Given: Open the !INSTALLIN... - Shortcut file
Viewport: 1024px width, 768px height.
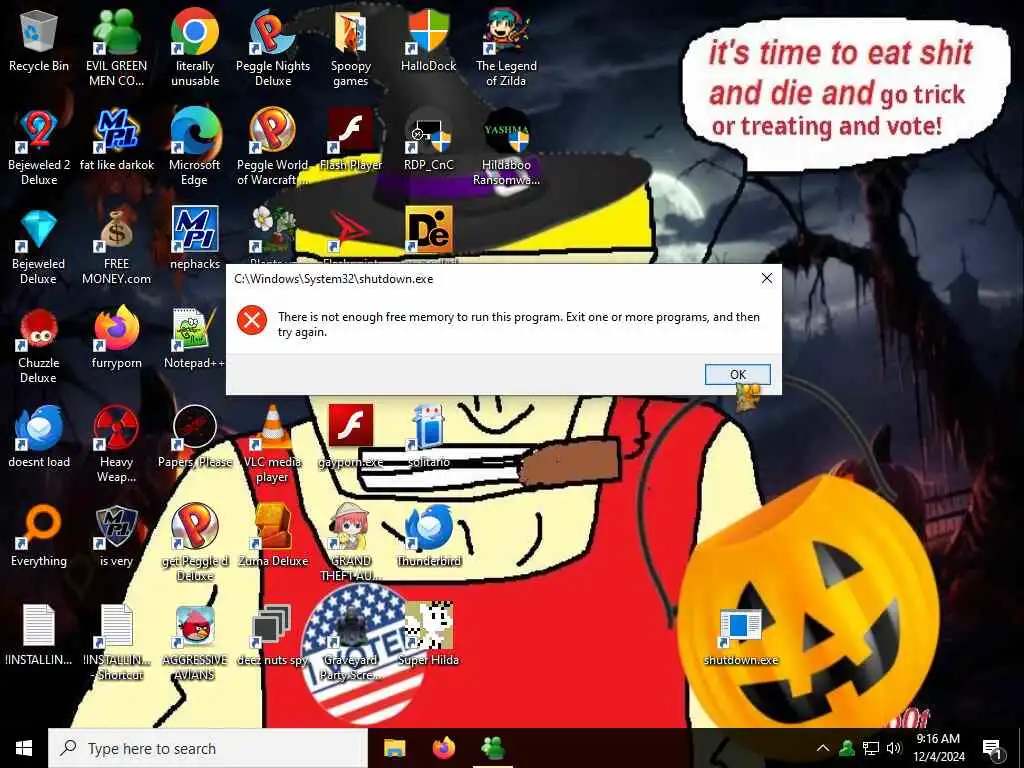Looking at the screenshot, I should [x=116, y=642].
